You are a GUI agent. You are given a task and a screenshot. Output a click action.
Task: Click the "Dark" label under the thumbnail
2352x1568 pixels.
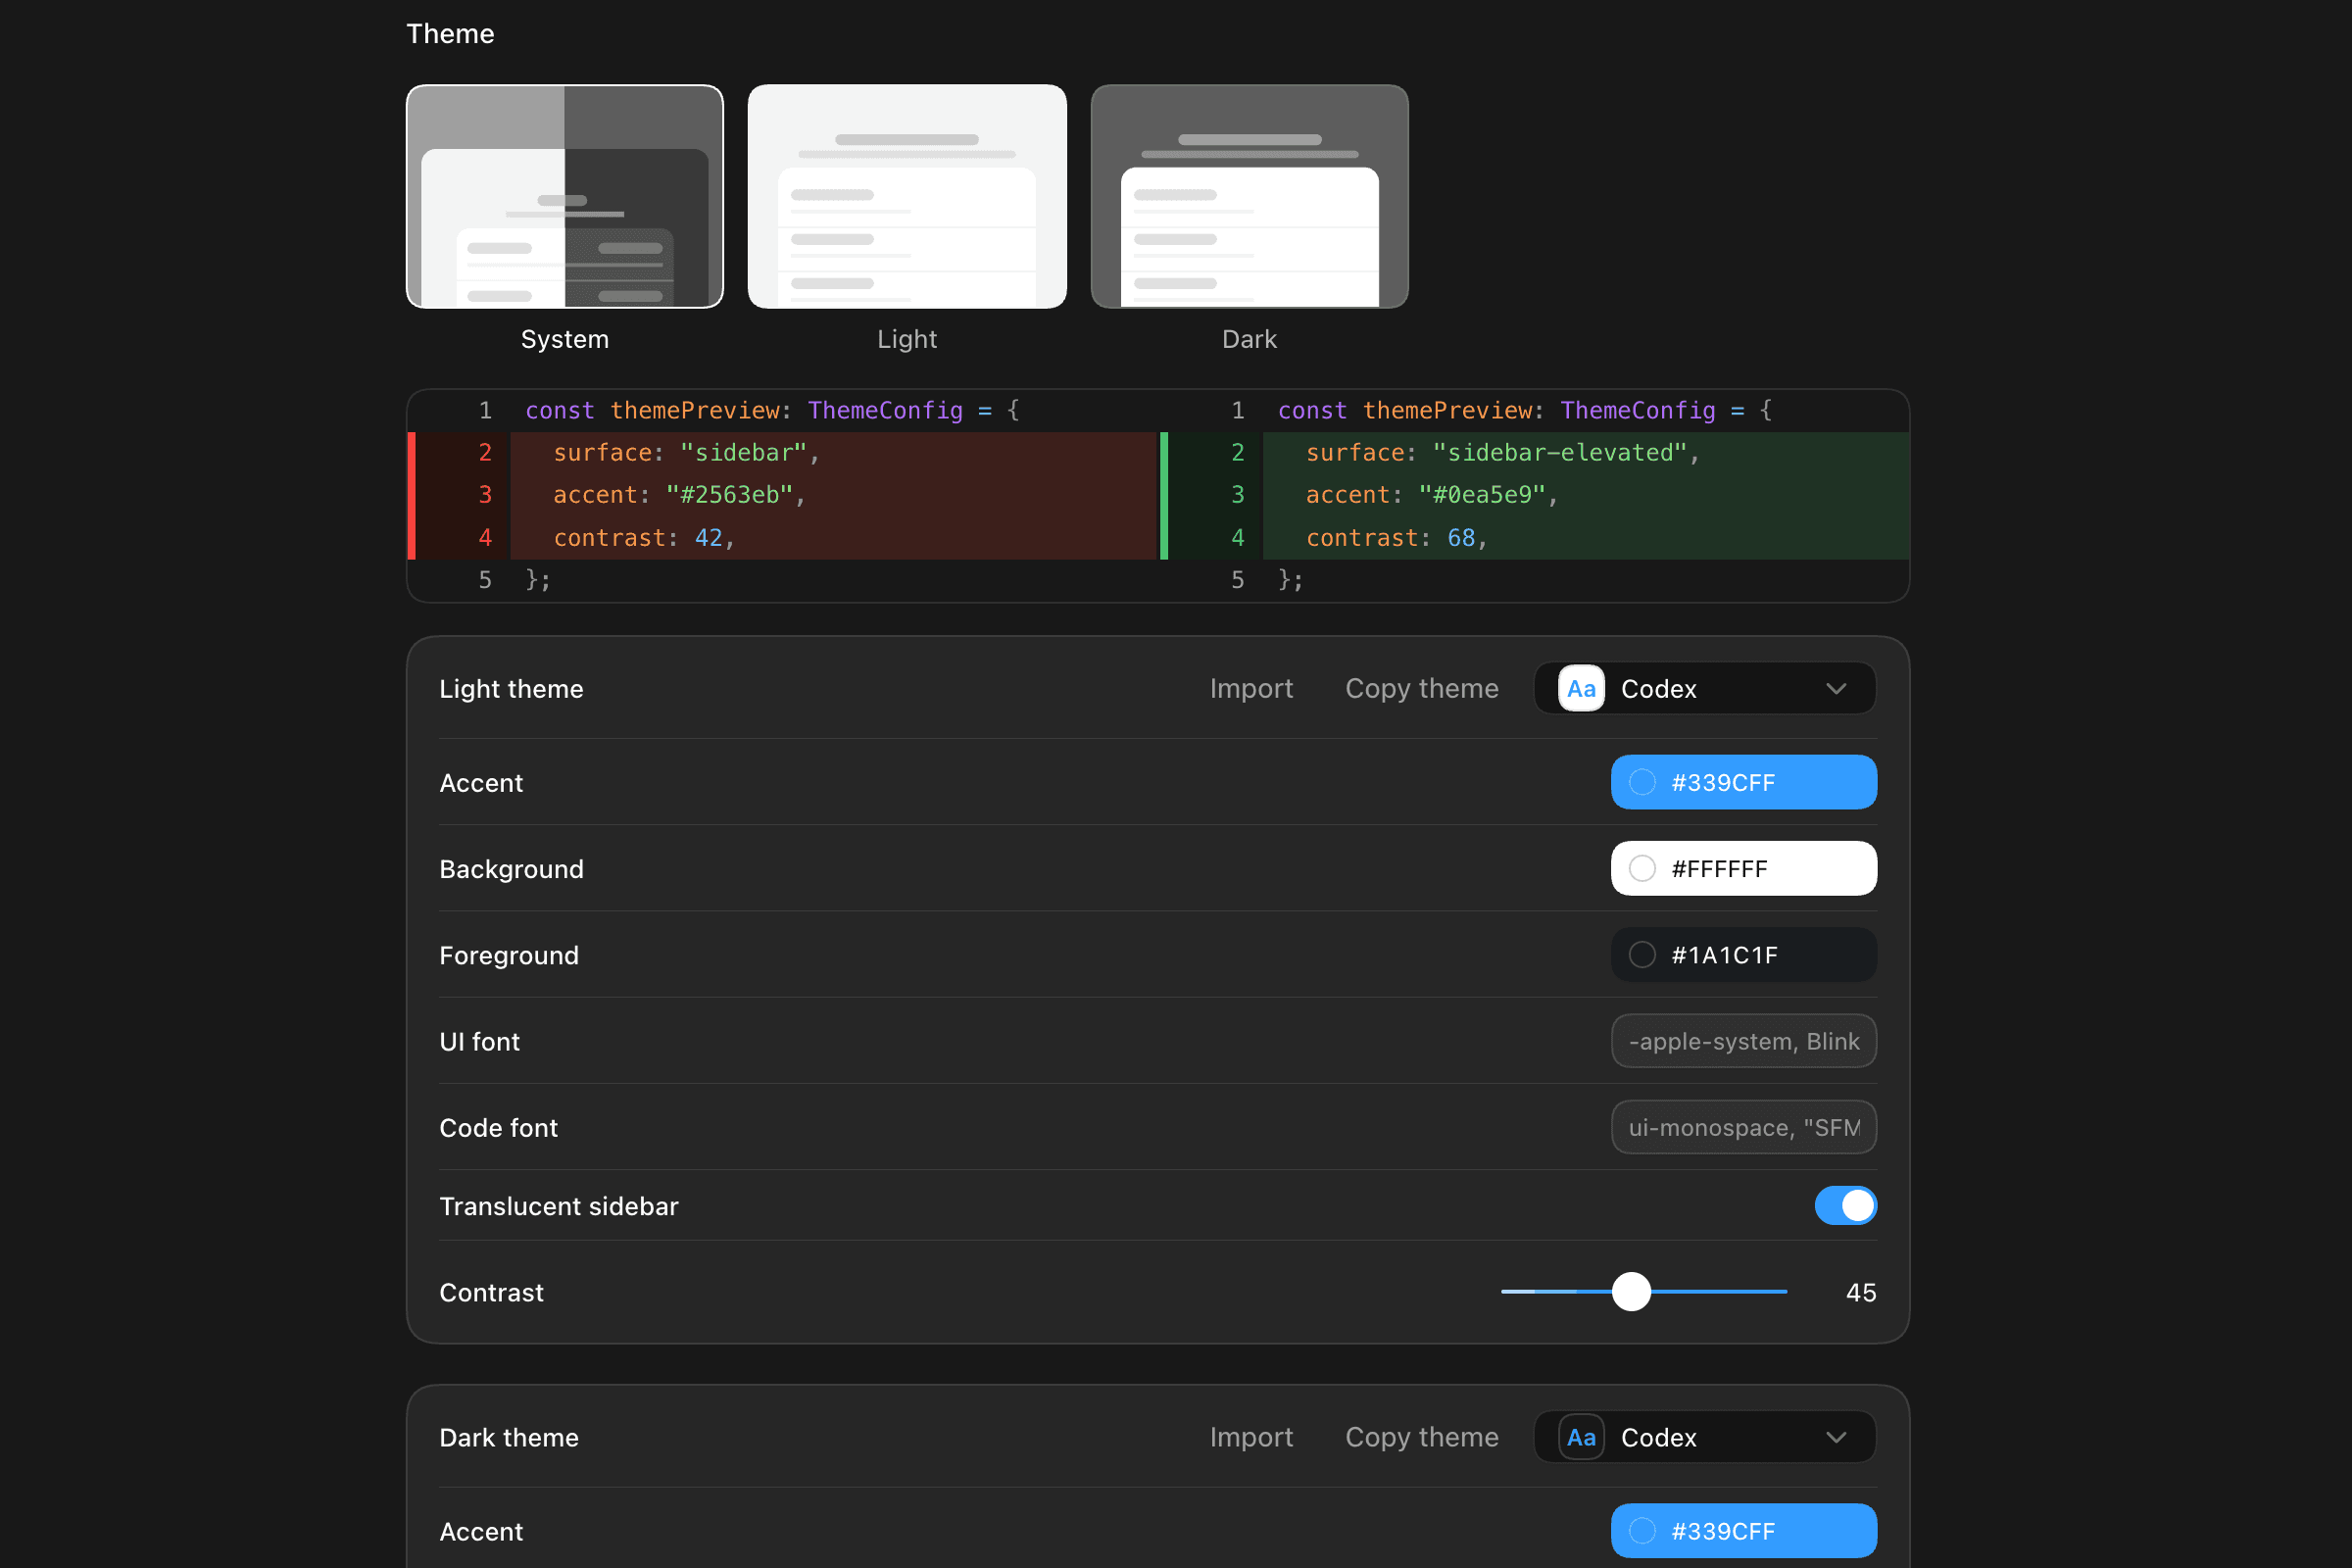pos(1249,339)
